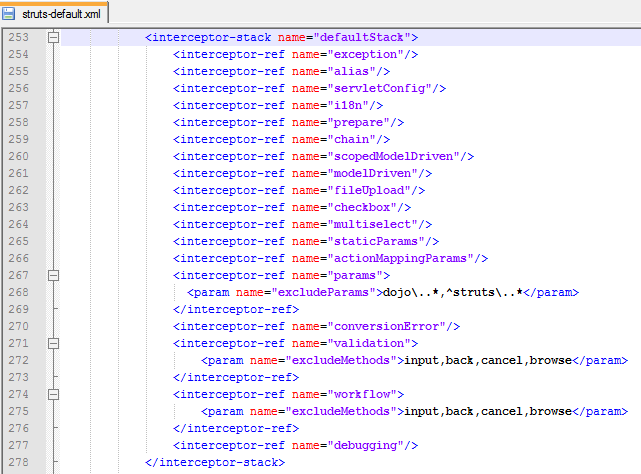The width and height of the screenshot is (641, 474).
Task: Collapse the workflow interceptor-ref fold at line 274
Action: tap(54, 394)
